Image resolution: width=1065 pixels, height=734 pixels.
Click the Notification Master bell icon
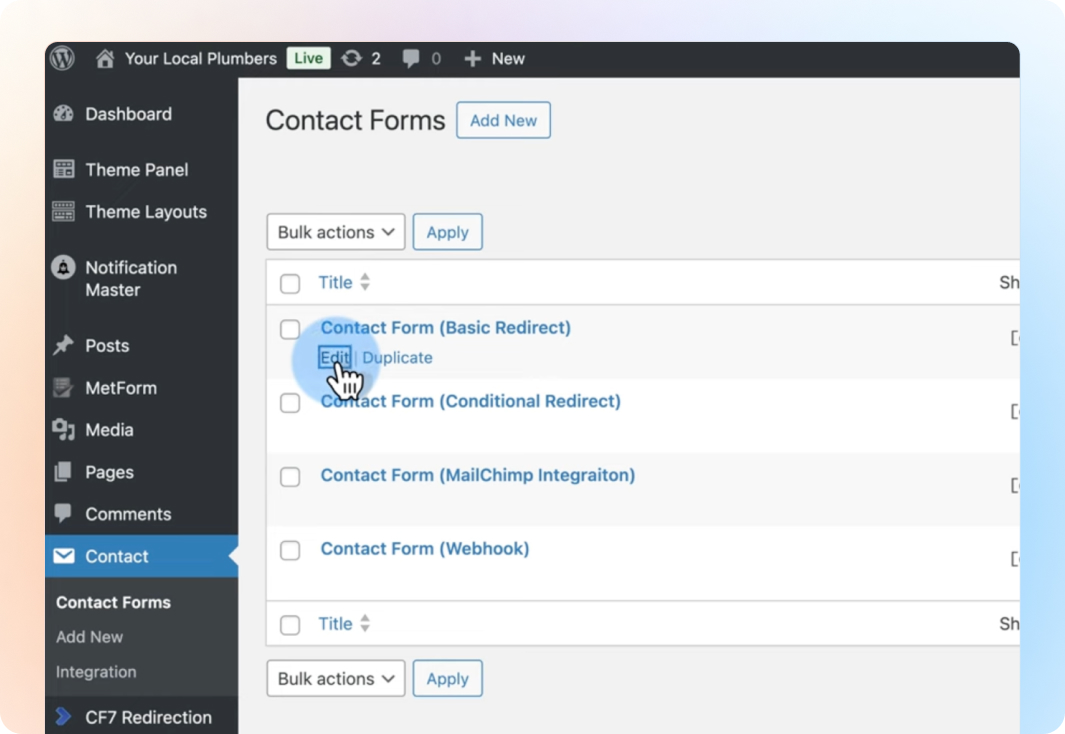point(64,268)
